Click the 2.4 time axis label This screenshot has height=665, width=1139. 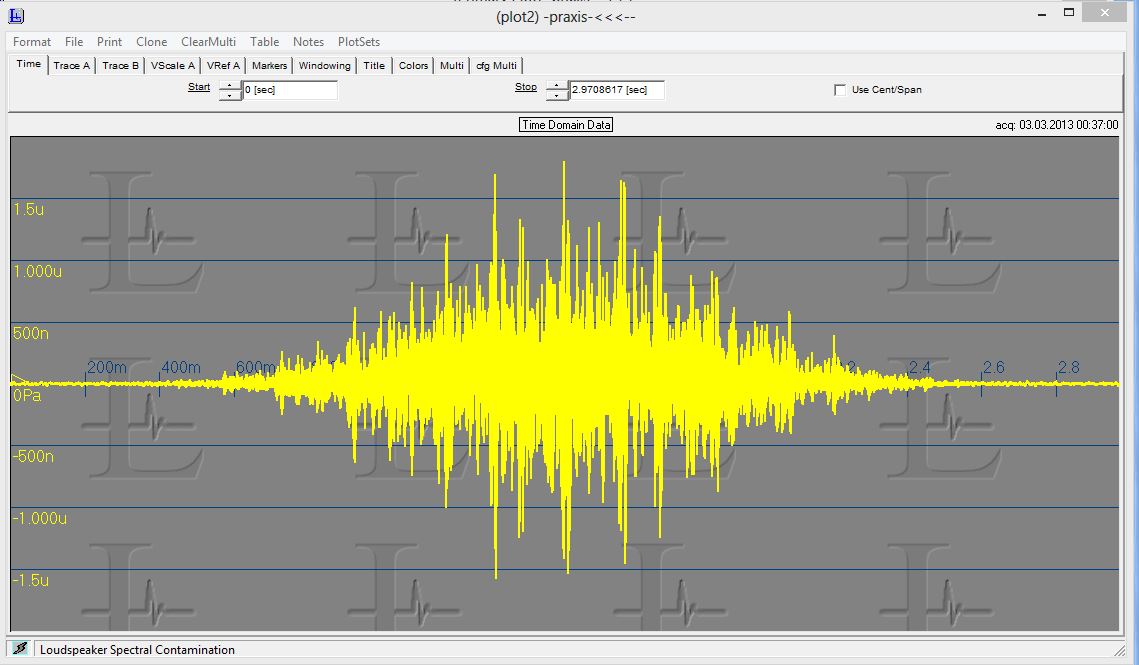tap(920, 368)
